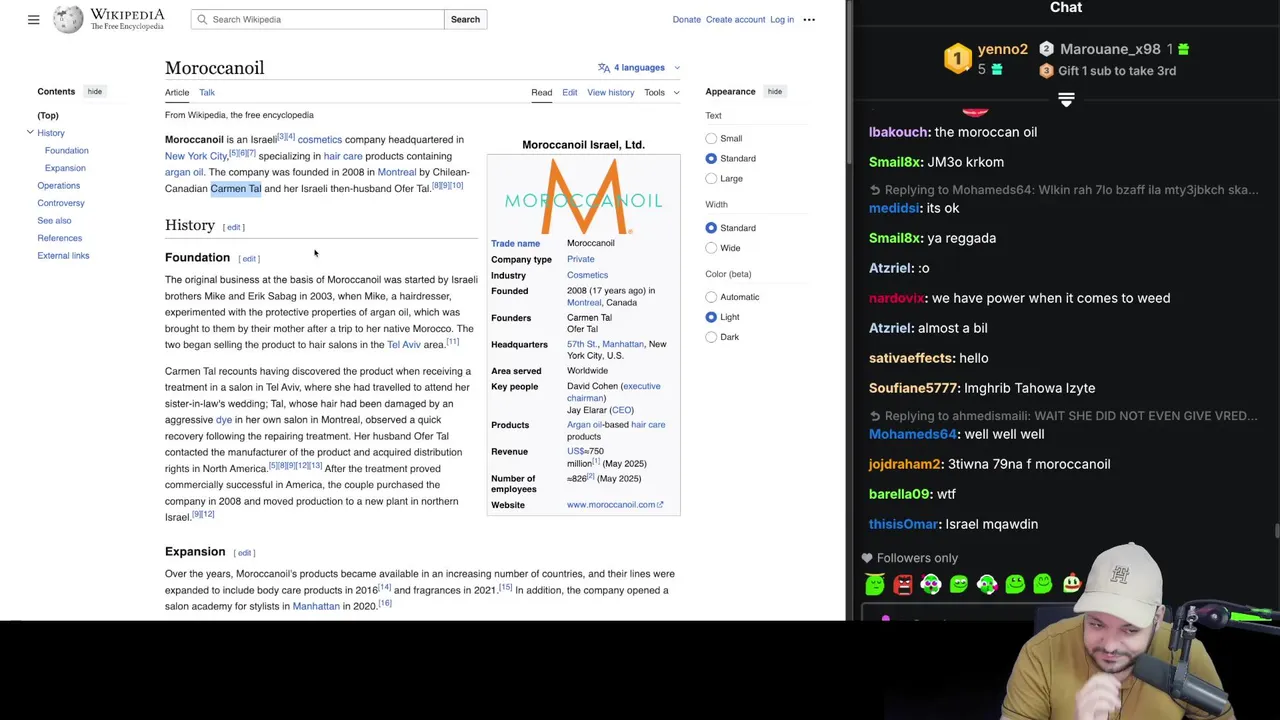Click the Donate link
Viewport: 1280px width, 720px height.
(x=686, y=19)
